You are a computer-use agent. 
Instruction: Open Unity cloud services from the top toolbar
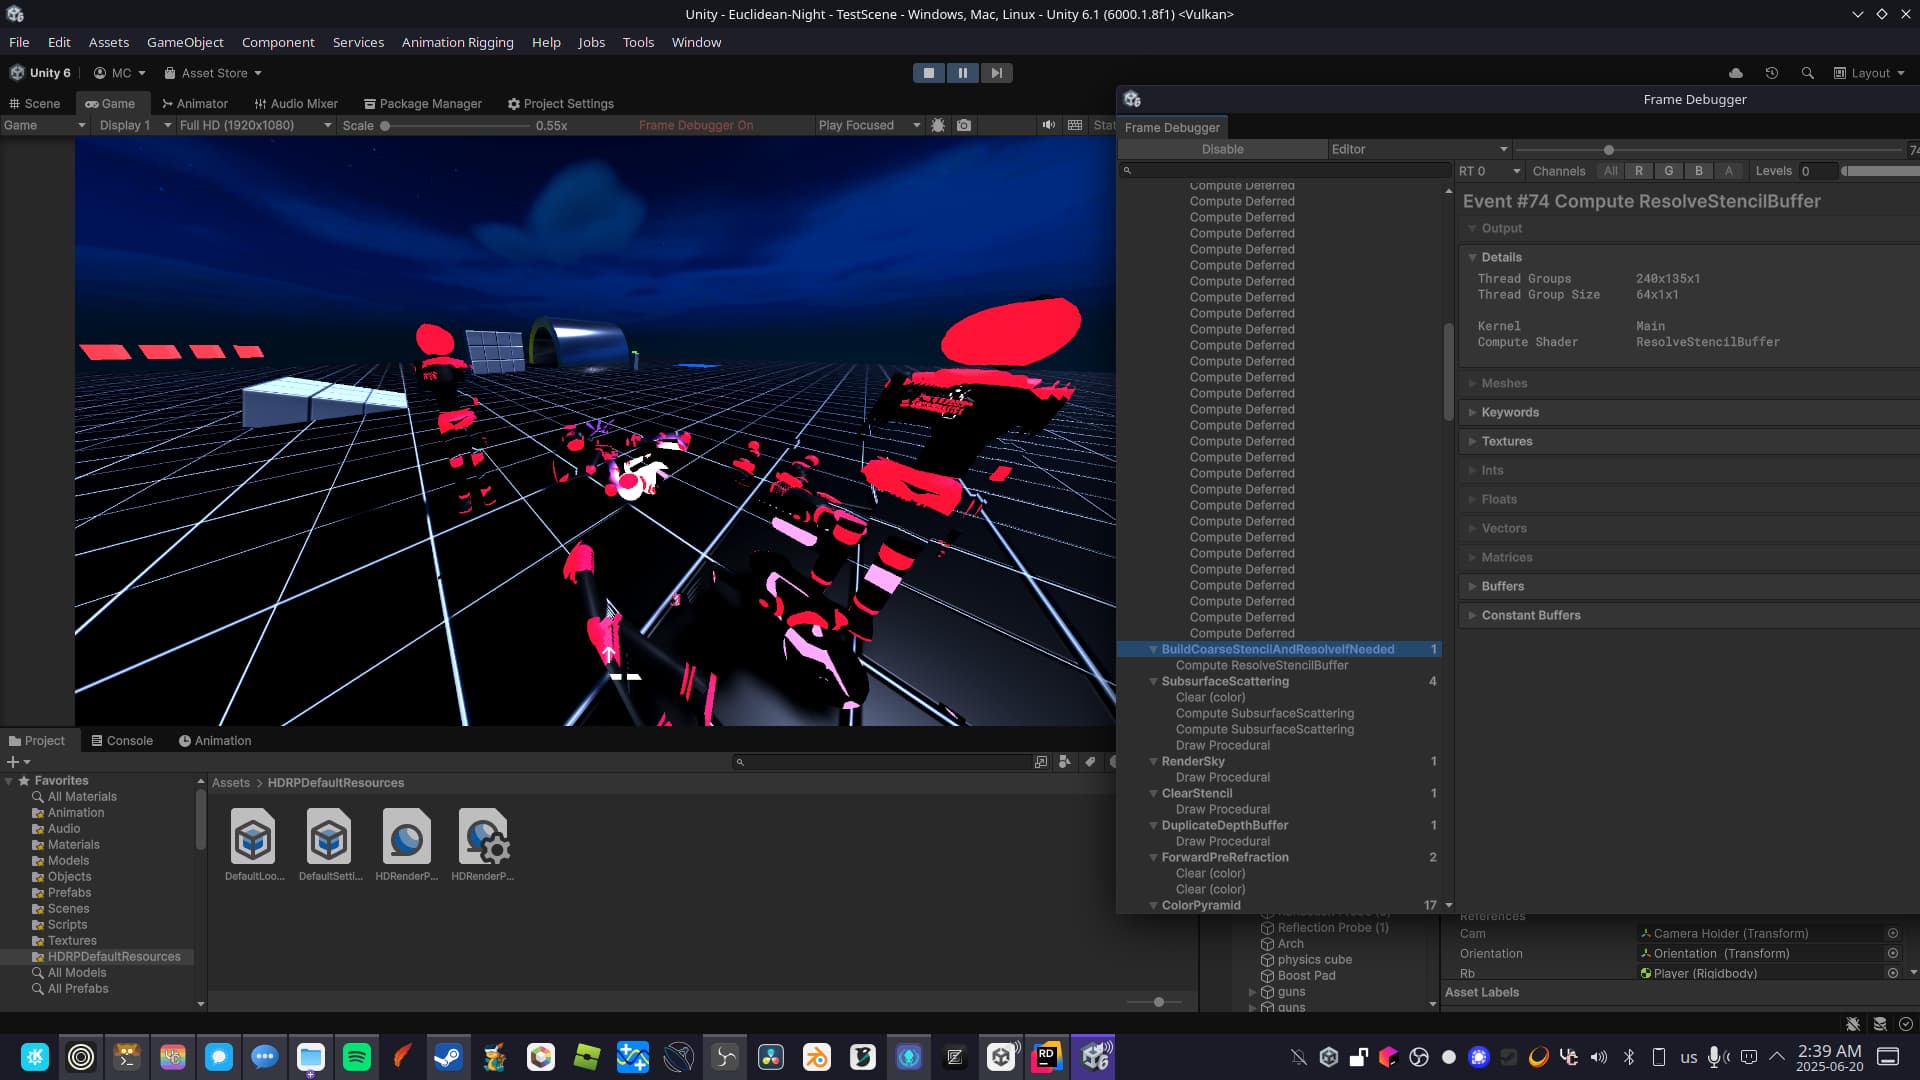coord(1735,72)
